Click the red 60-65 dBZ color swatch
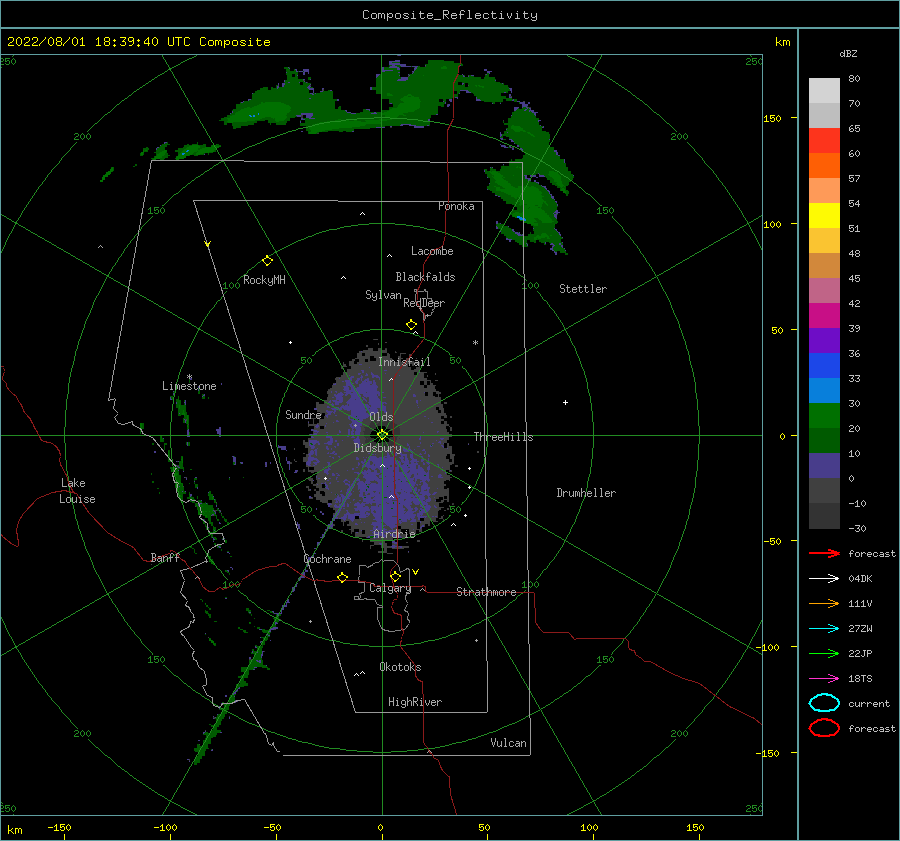Screen dimensions: 900x841 (824, 141)
